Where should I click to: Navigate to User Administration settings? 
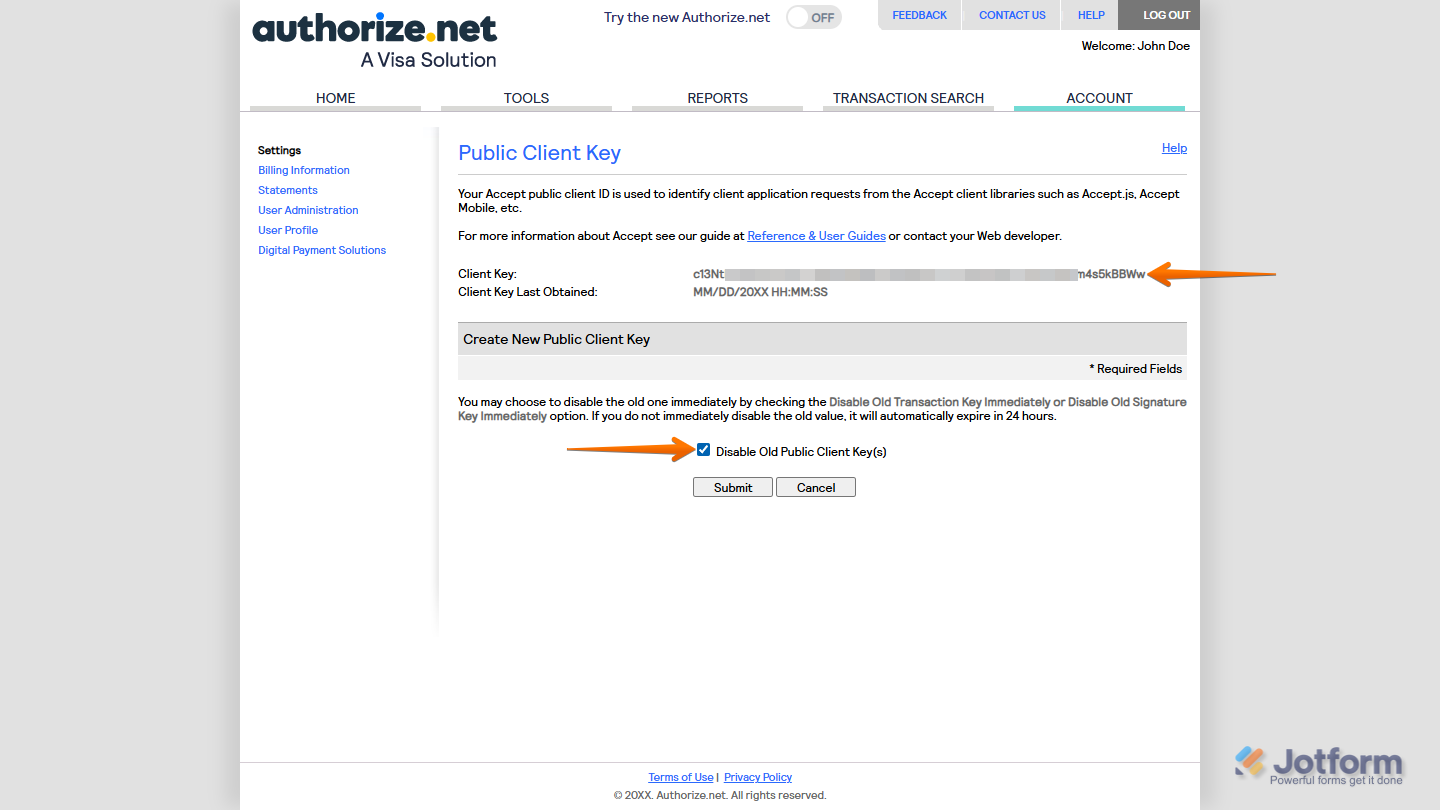point(308,210)
